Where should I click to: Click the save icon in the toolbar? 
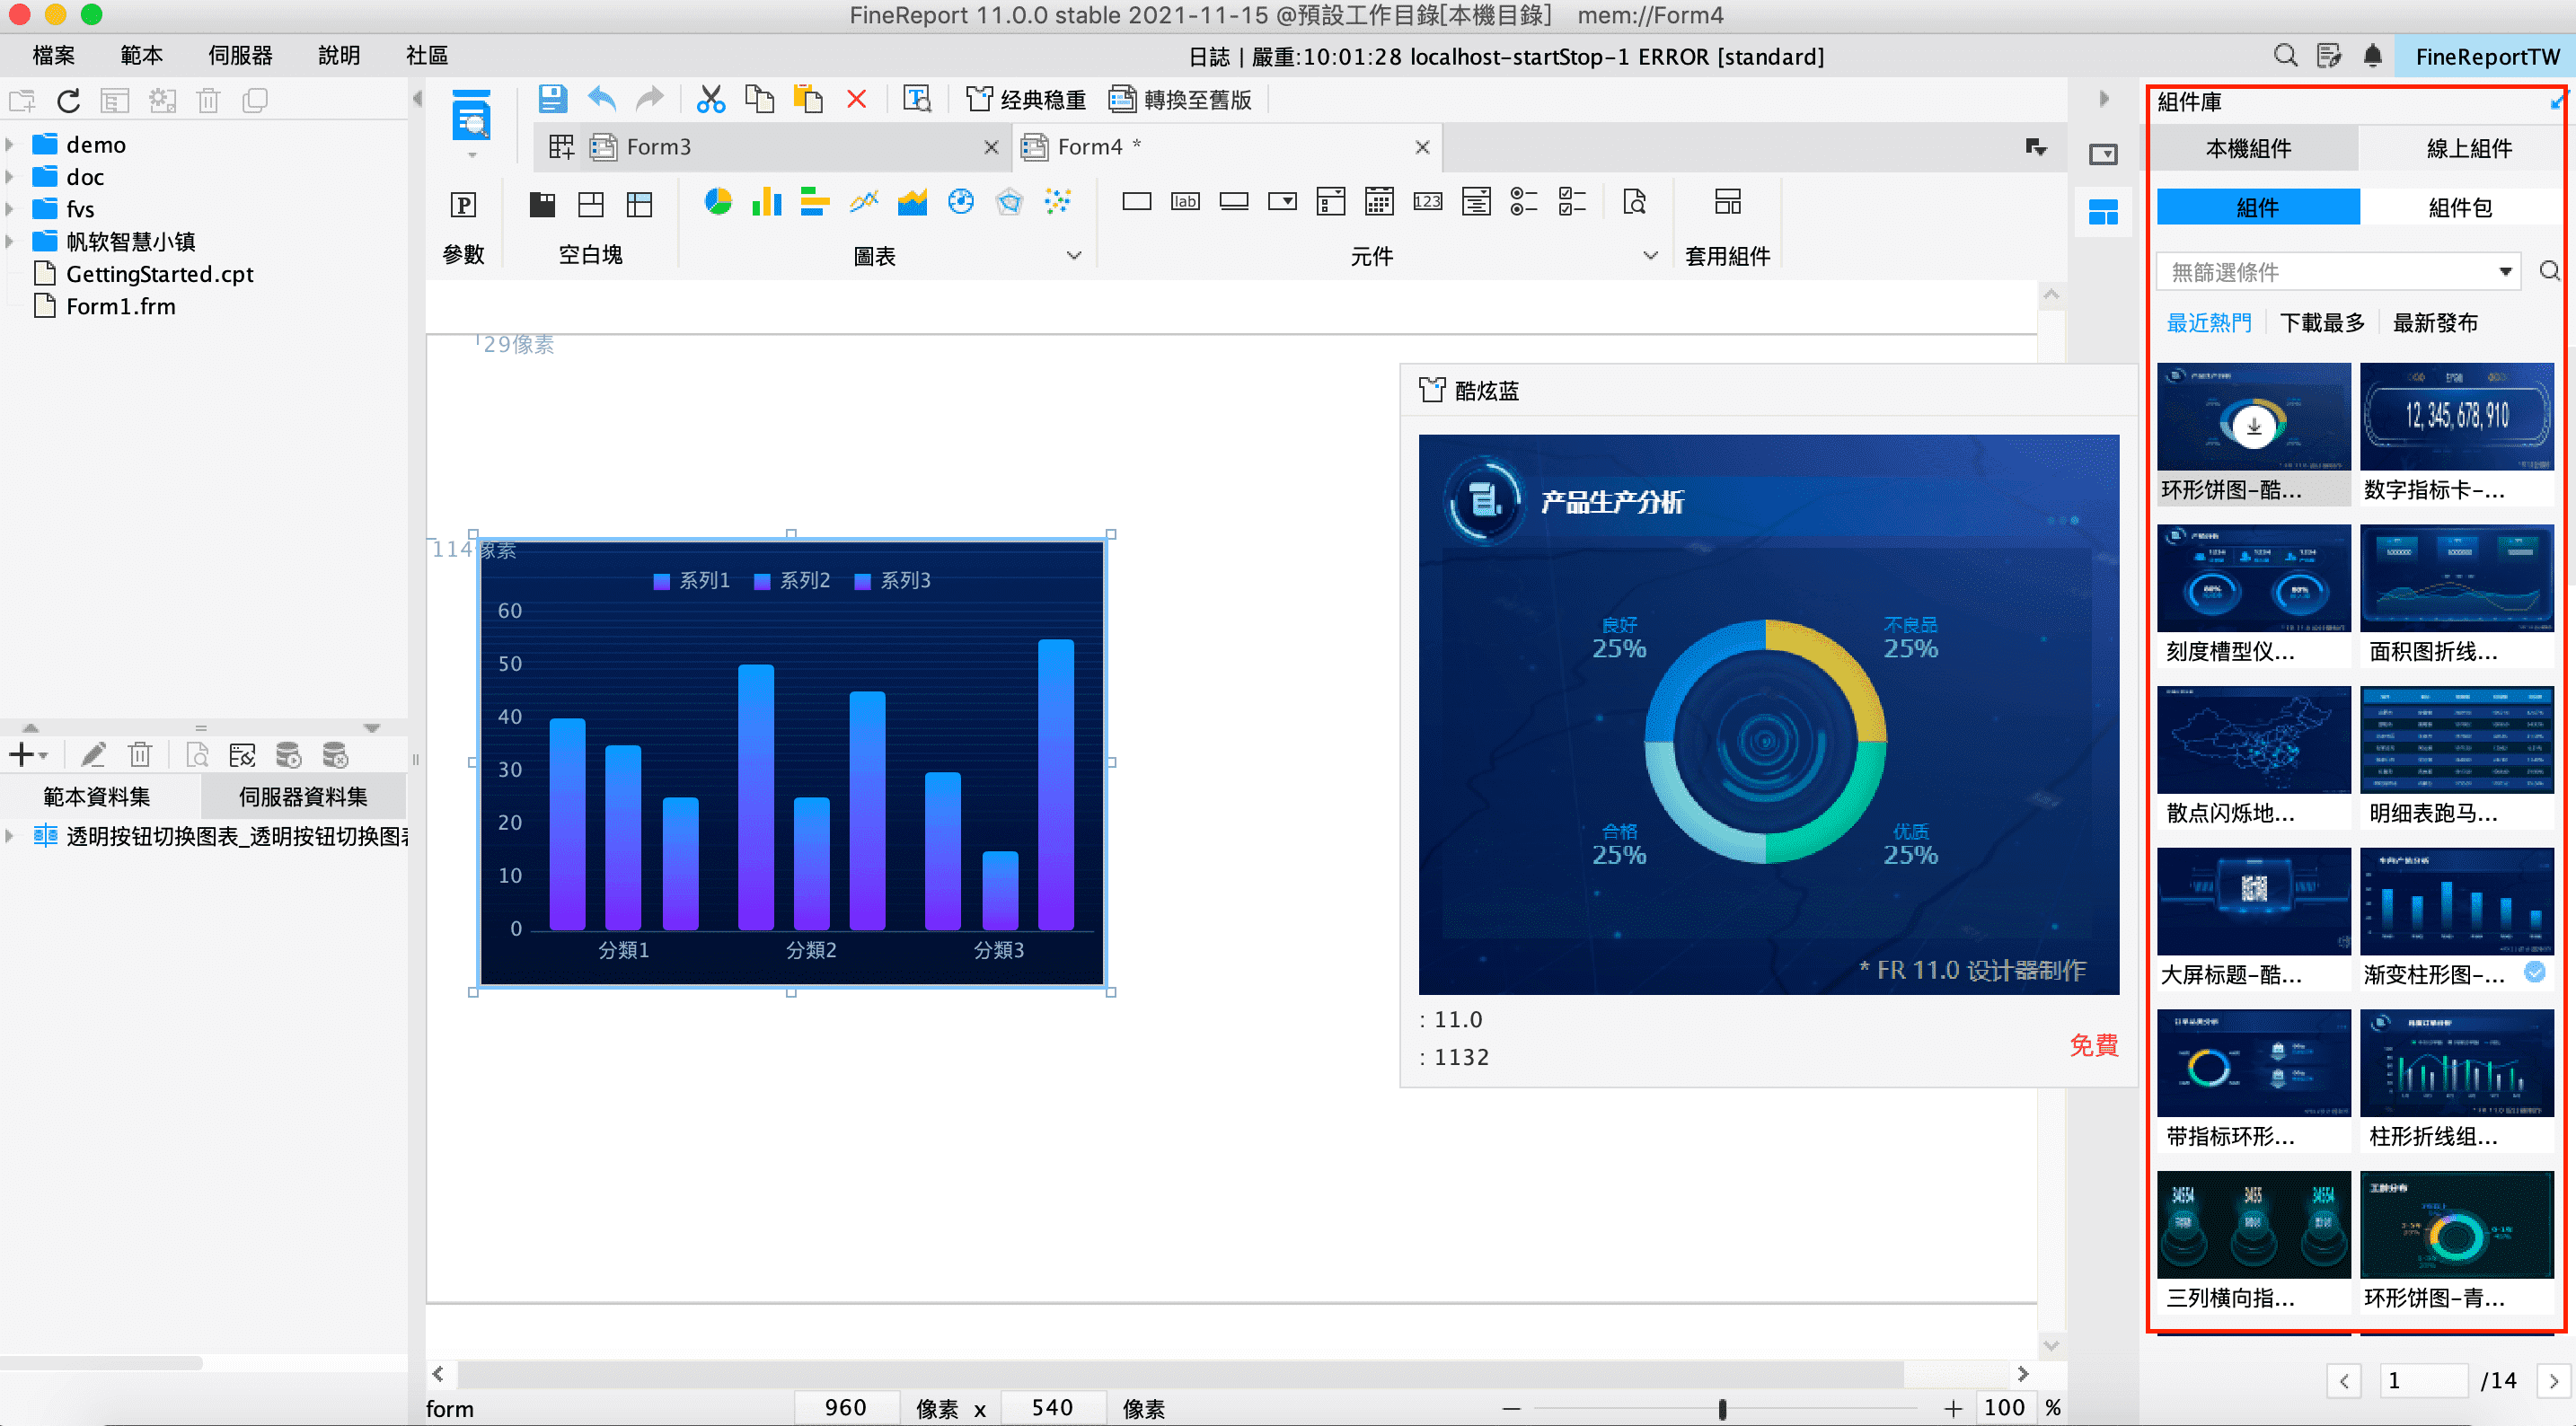coord(552,99)
